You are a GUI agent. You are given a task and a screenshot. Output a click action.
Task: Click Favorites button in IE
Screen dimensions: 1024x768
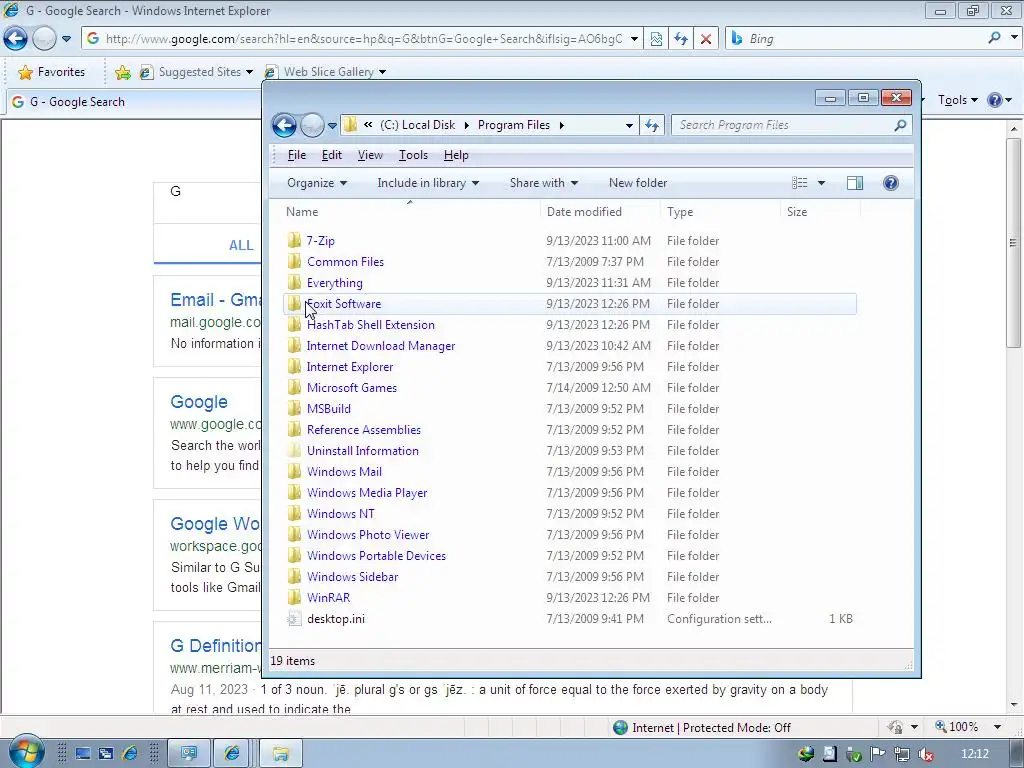coord(52,72)
